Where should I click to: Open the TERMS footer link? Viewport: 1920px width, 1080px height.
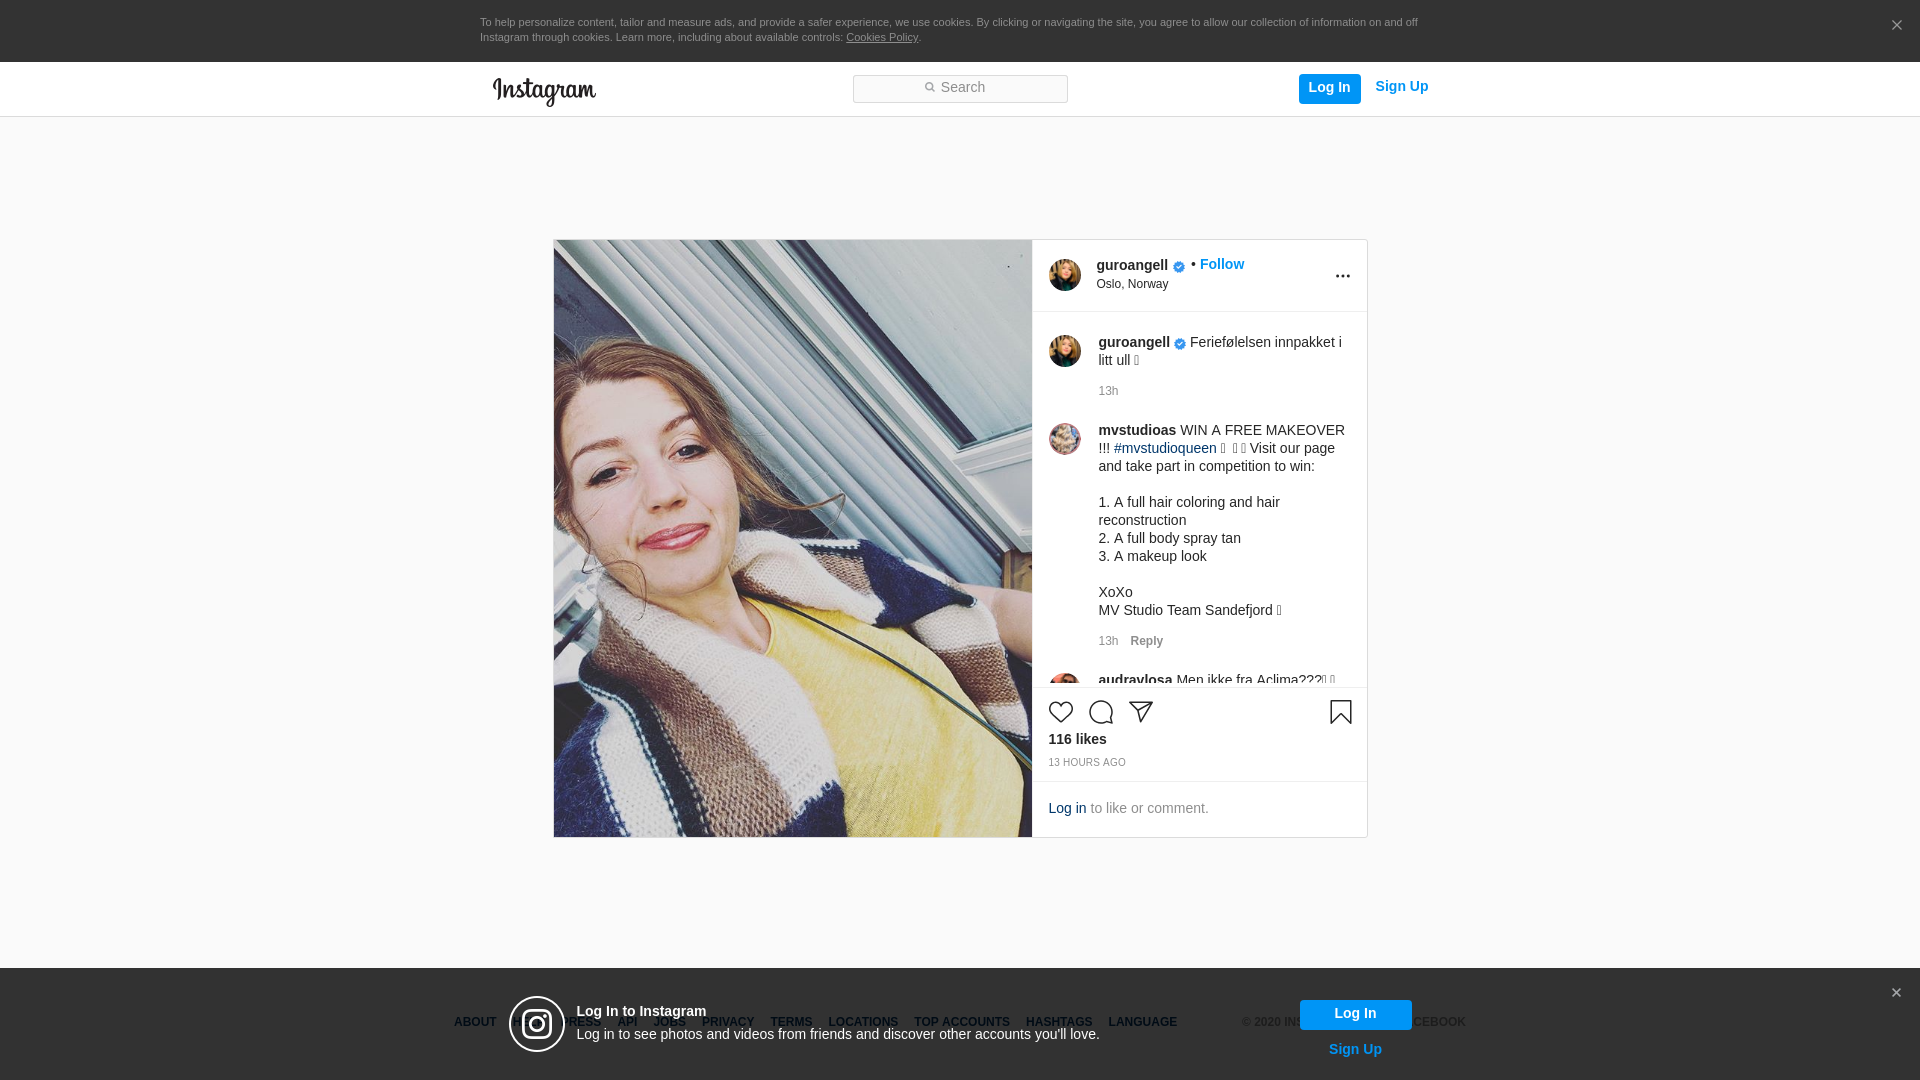click(790, 1022)
